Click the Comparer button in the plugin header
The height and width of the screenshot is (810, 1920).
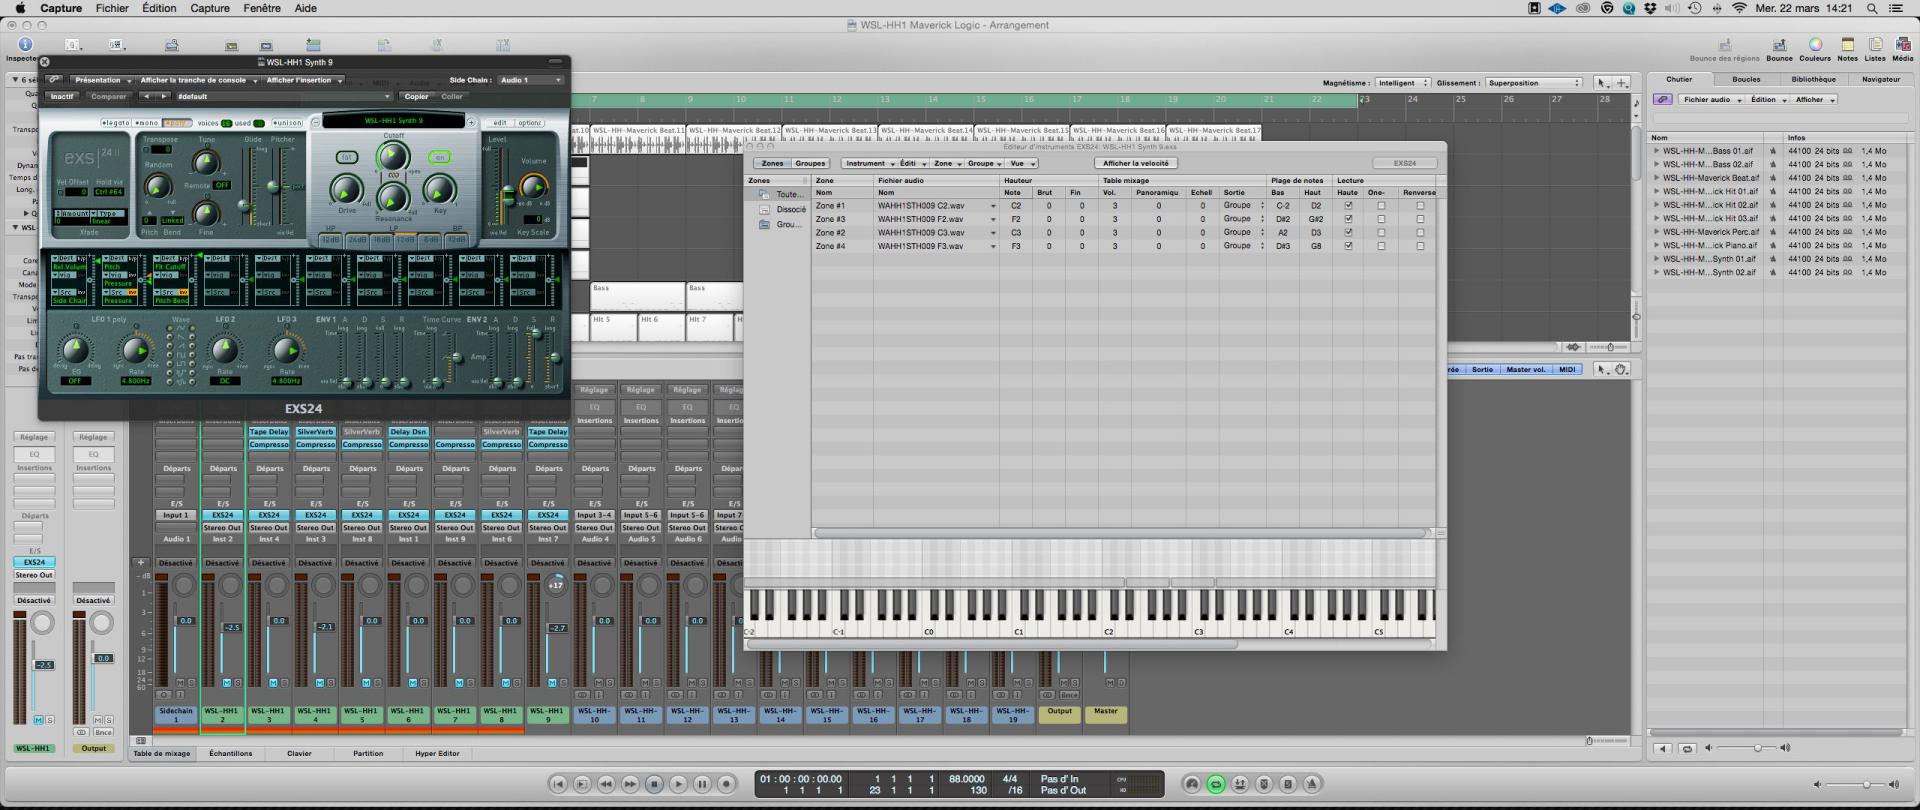click(109, 97)
